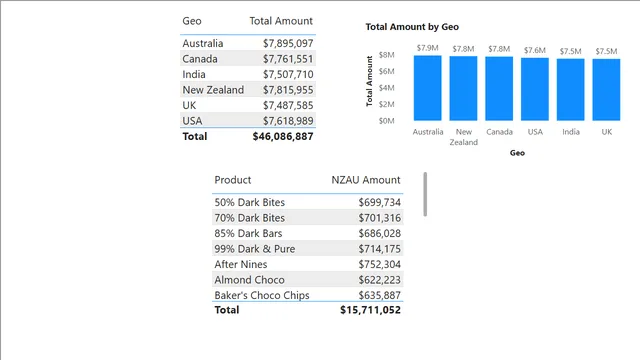The width and height of the screenshot is (640, 360).
Task: Select the Almond Choco product row
Action: [308, 280]
